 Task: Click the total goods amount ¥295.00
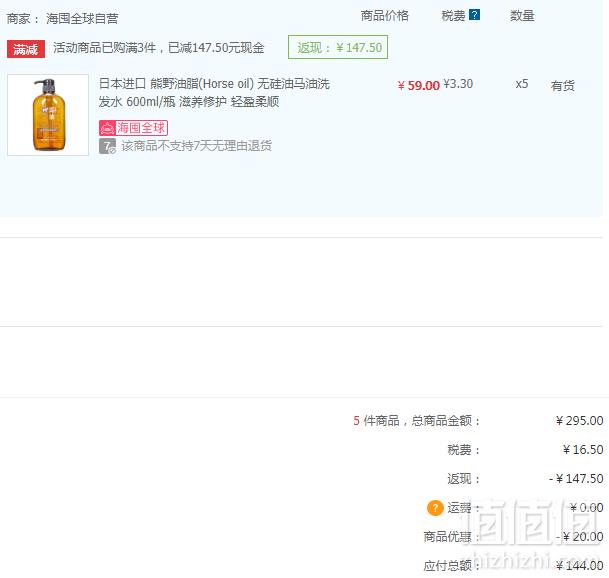579,421
